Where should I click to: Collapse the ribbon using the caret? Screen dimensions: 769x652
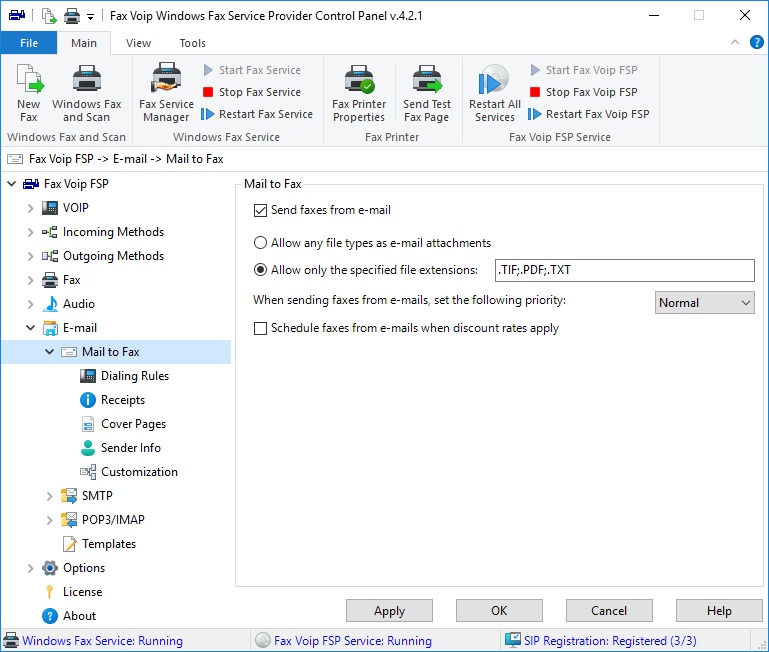click(x=735, y=42)
